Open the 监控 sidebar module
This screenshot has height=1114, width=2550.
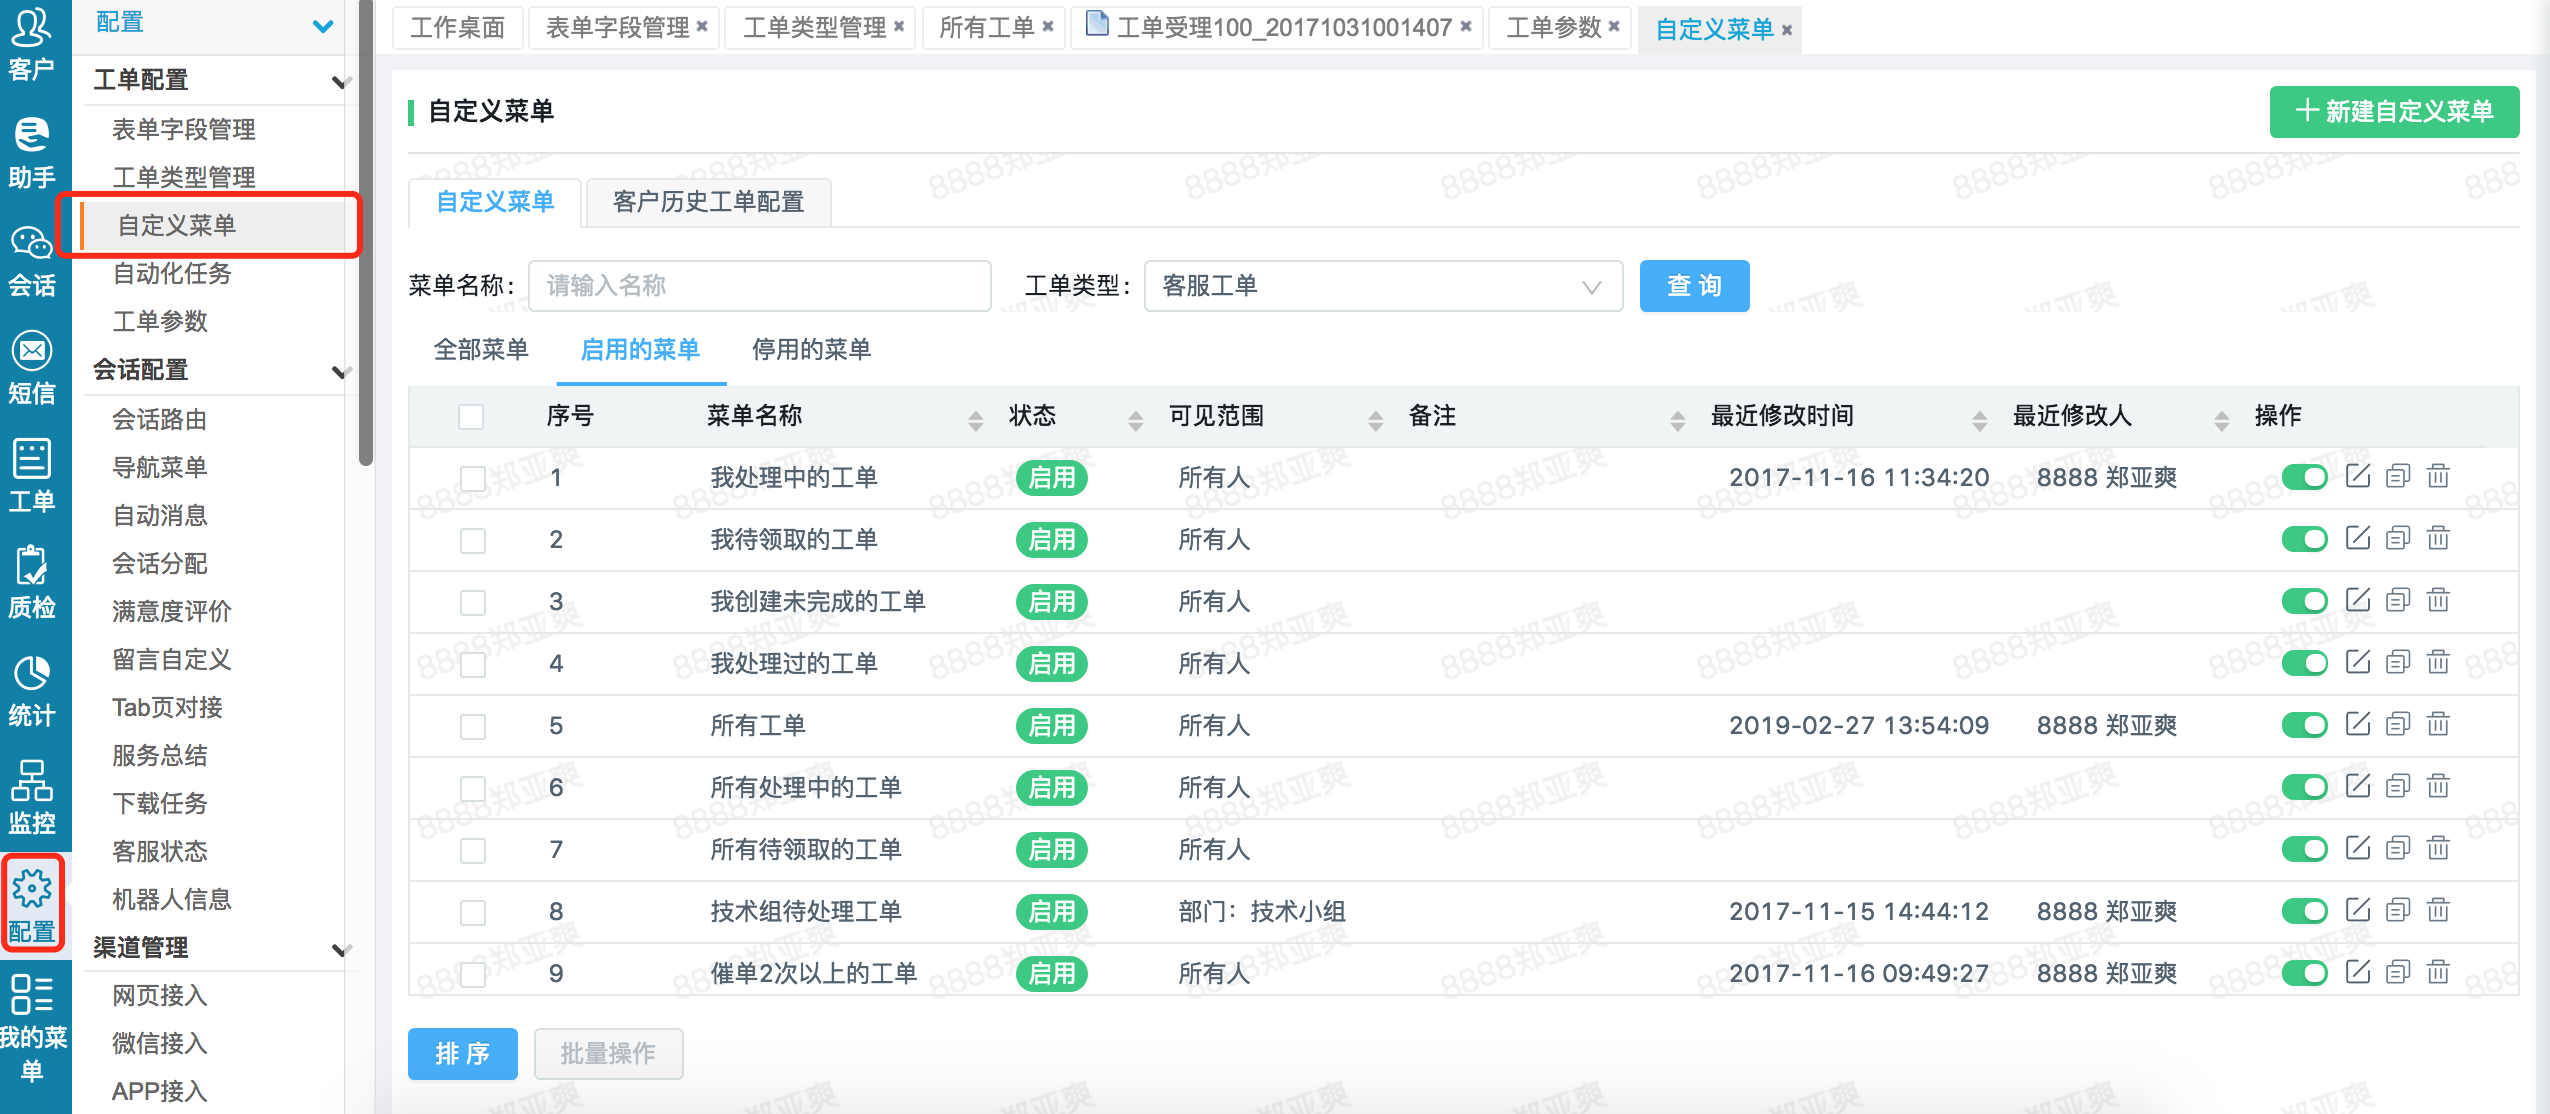pyautogui.click(x=31, y=799)
